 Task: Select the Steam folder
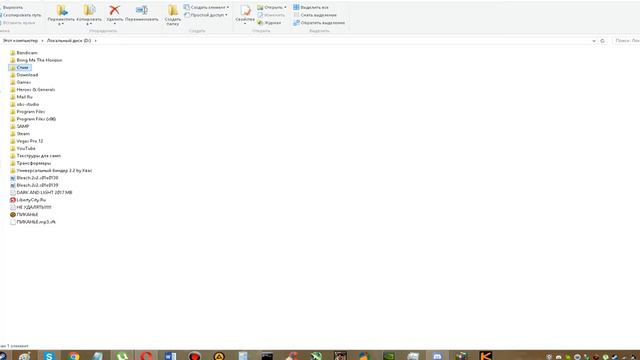(x=20, y=133)
